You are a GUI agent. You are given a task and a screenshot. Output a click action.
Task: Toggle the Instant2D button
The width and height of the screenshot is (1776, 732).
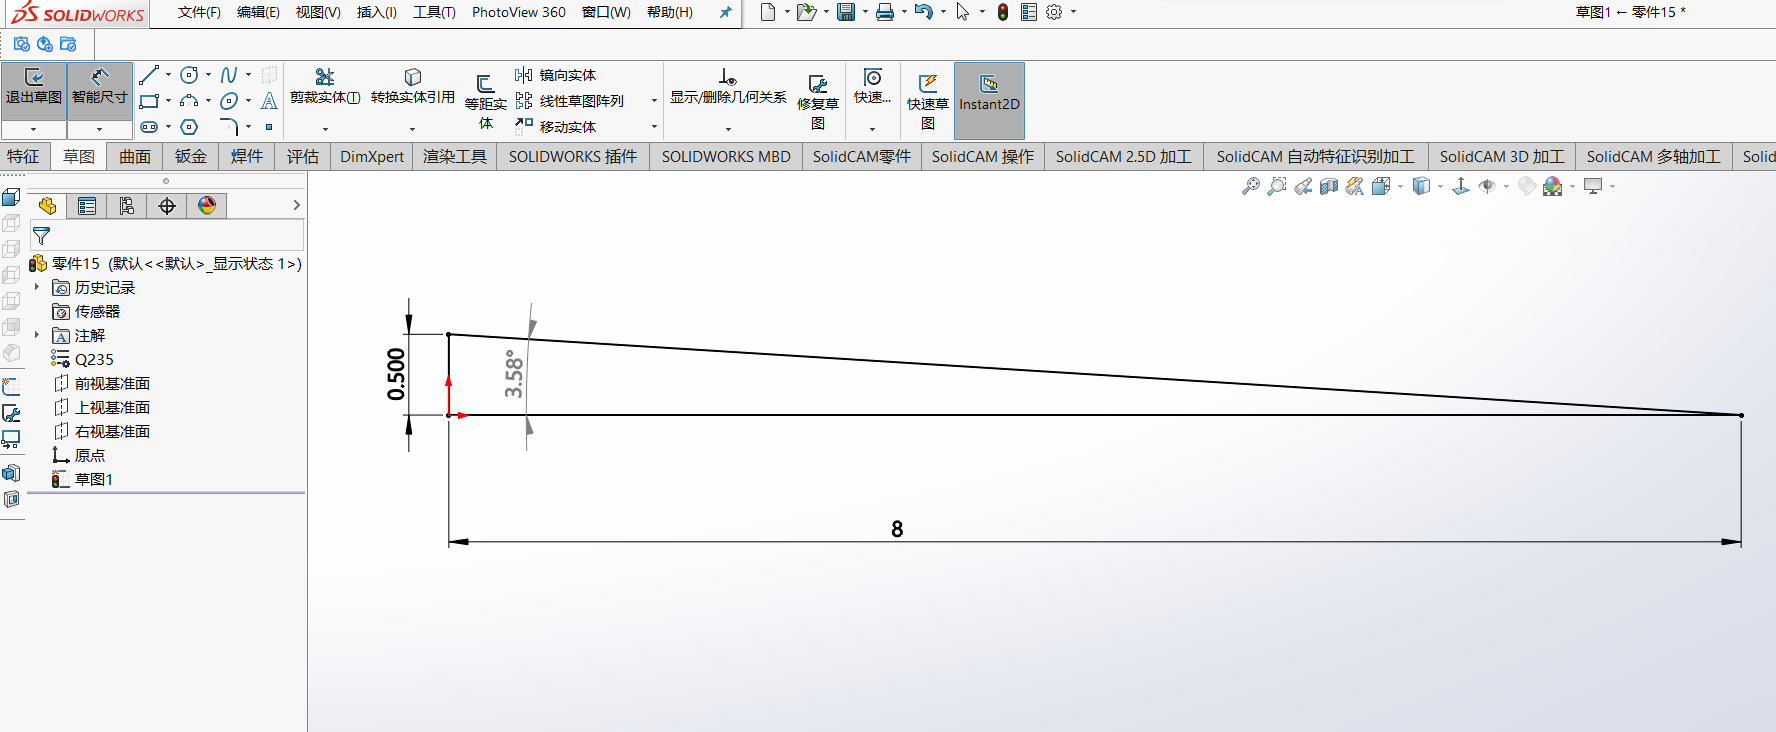[989, 100]
